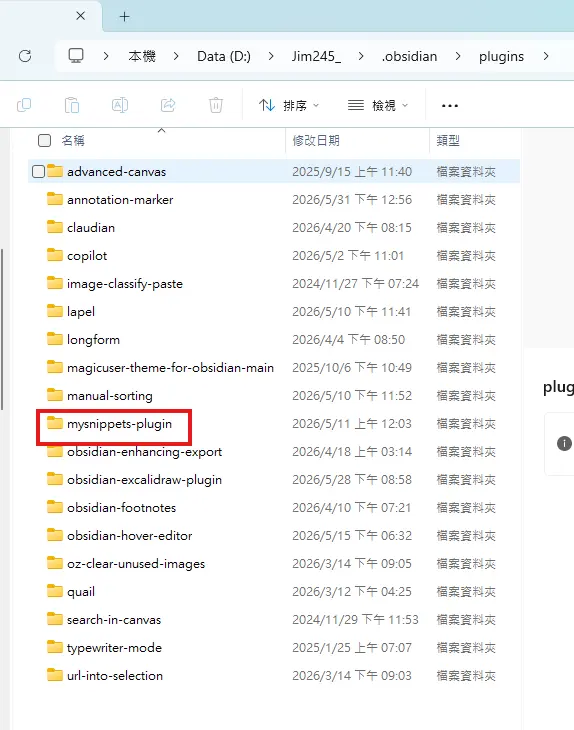
Task: Click the rename toolbar icon
Action: coord(120,105)
